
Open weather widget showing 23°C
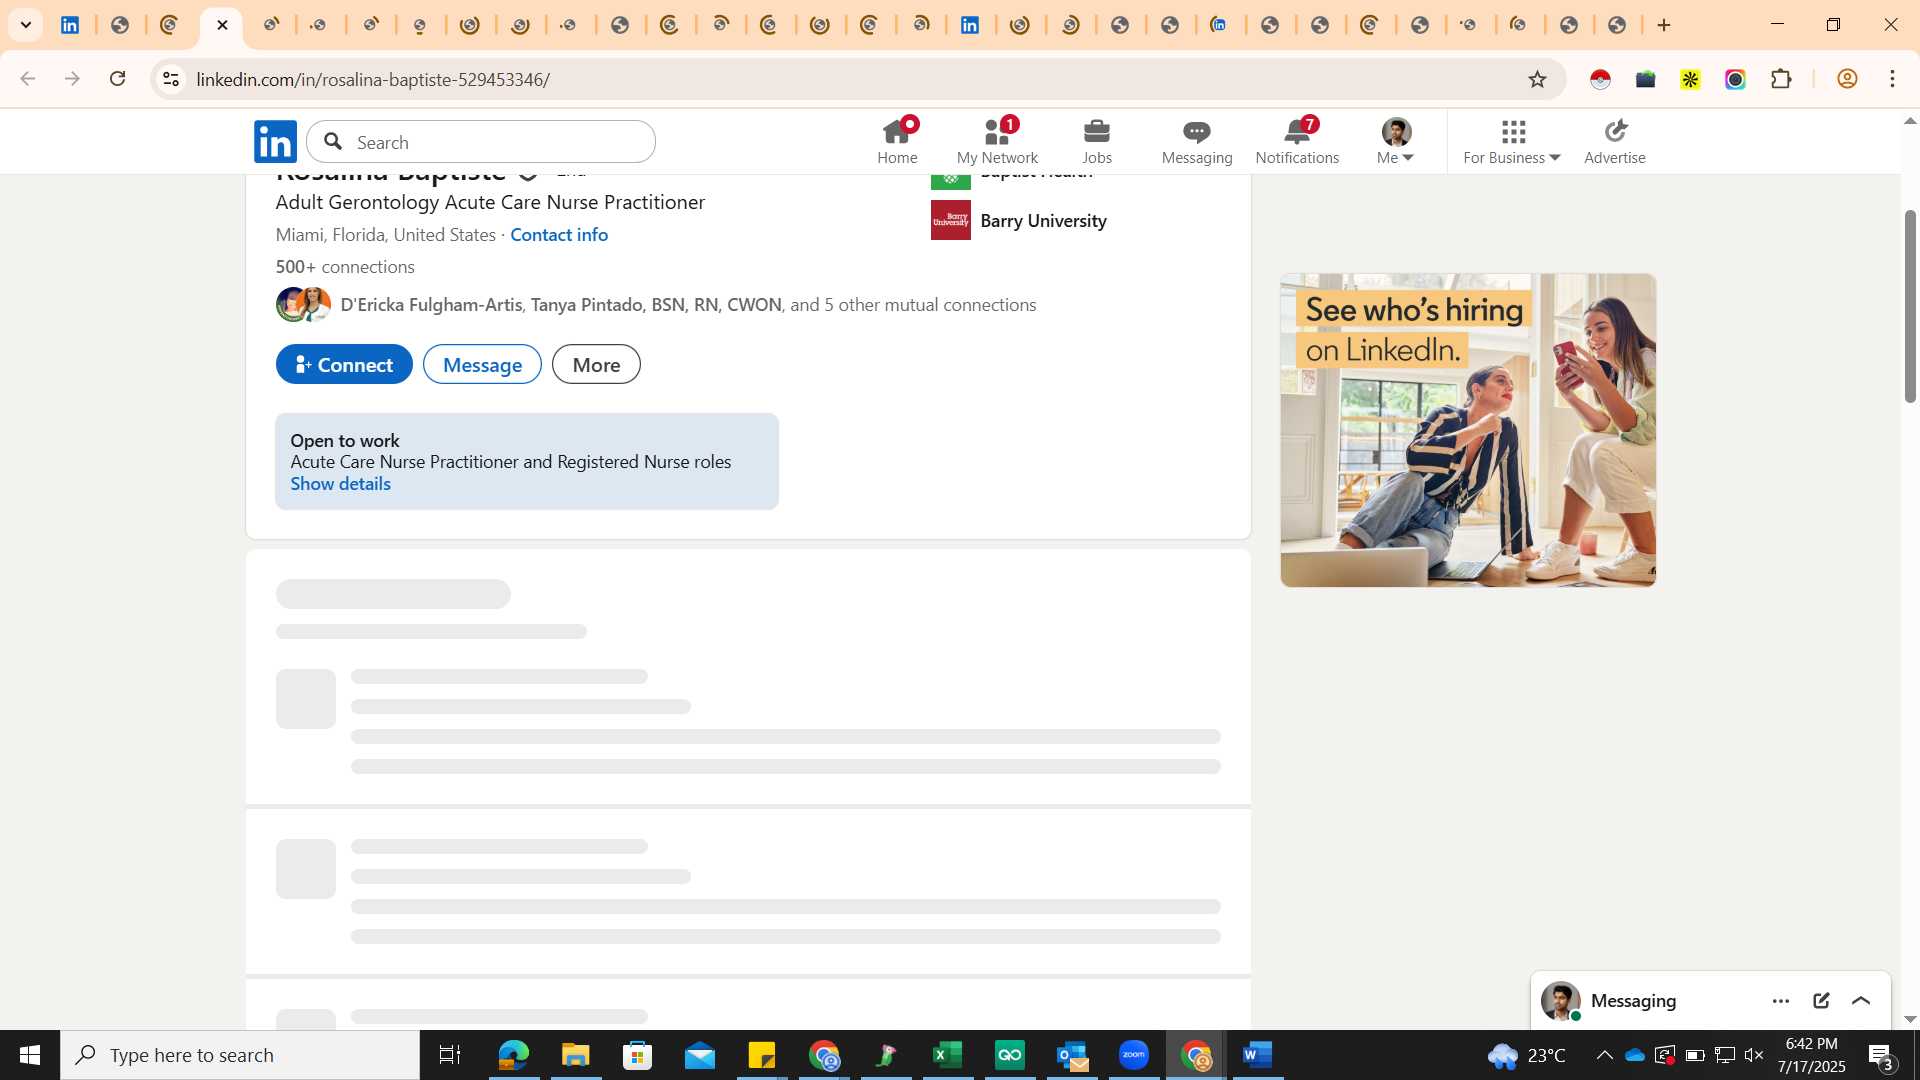click(x=1526, y=1055)
